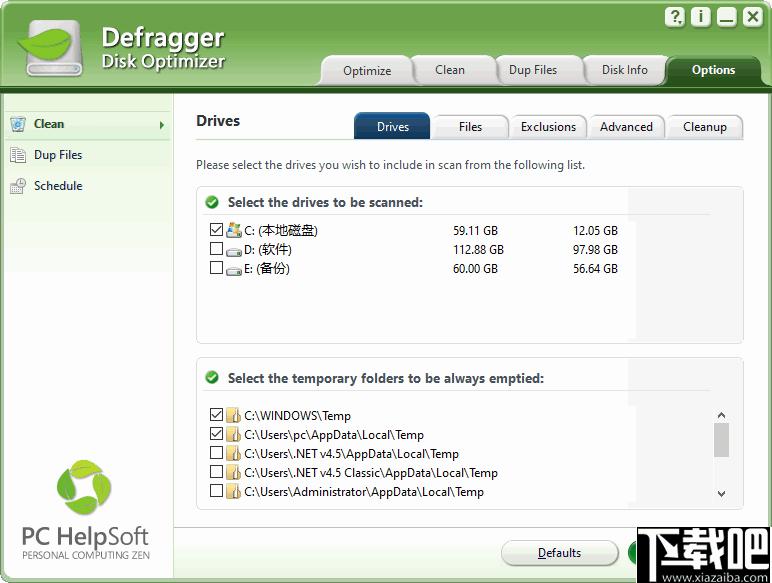Image resolution: width=772 pixels, height=583 pixels.
Task: Open the Cleanup sub-tab
Action: point(705,127)
